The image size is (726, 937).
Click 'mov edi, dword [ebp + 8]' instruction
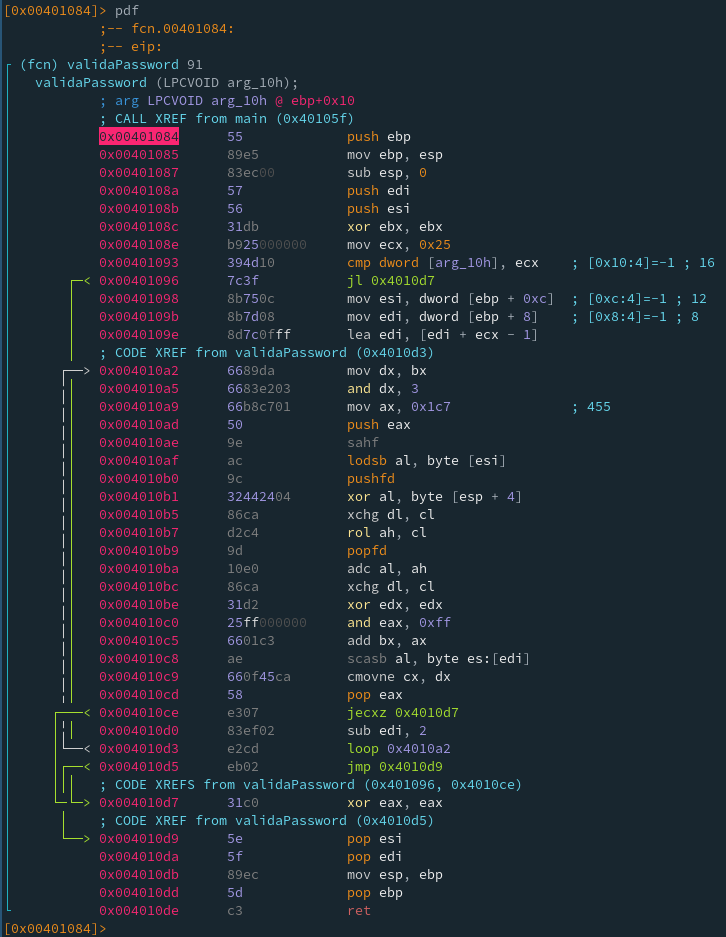point(442,317)
